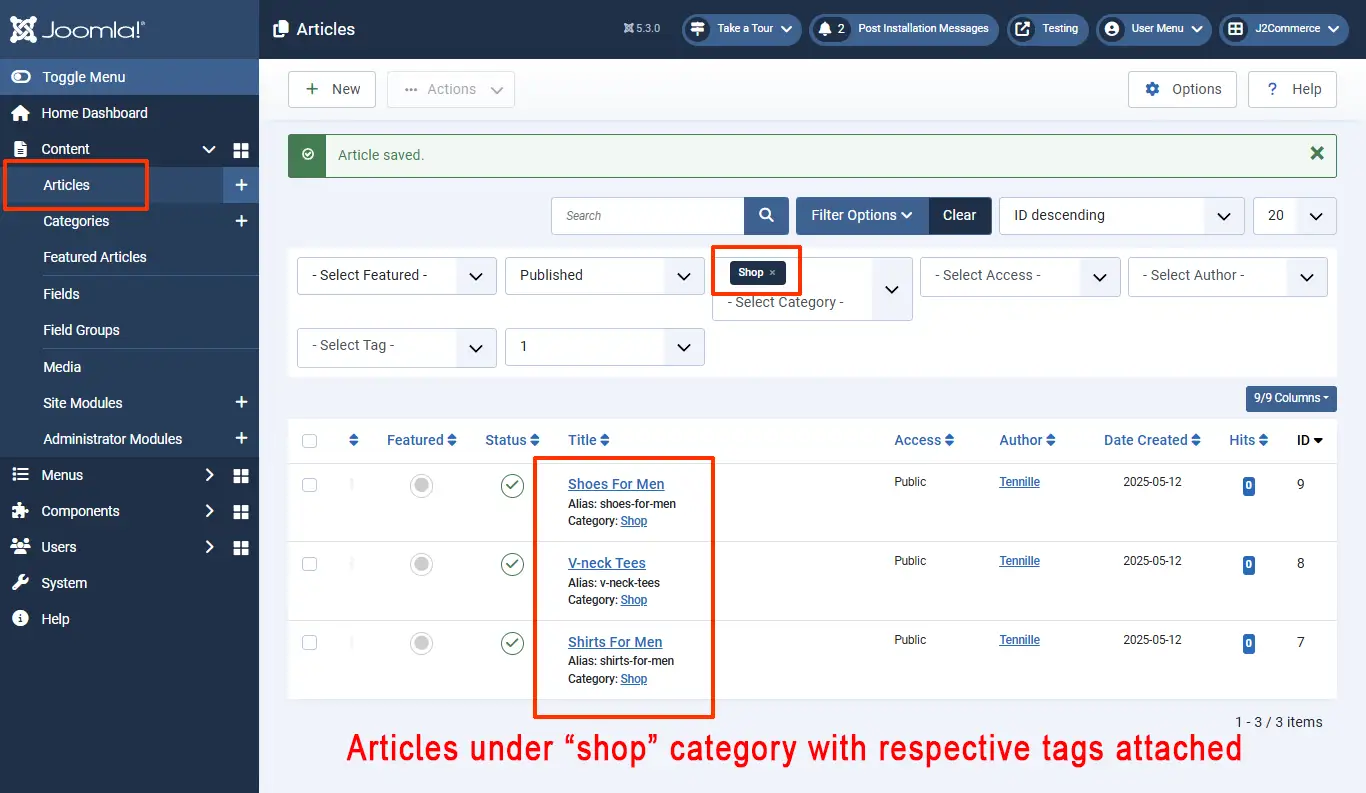This screenshot has height=793, width=1366.
Task: Open ID descending sort dropdown
Action: tap(1121, 215)
